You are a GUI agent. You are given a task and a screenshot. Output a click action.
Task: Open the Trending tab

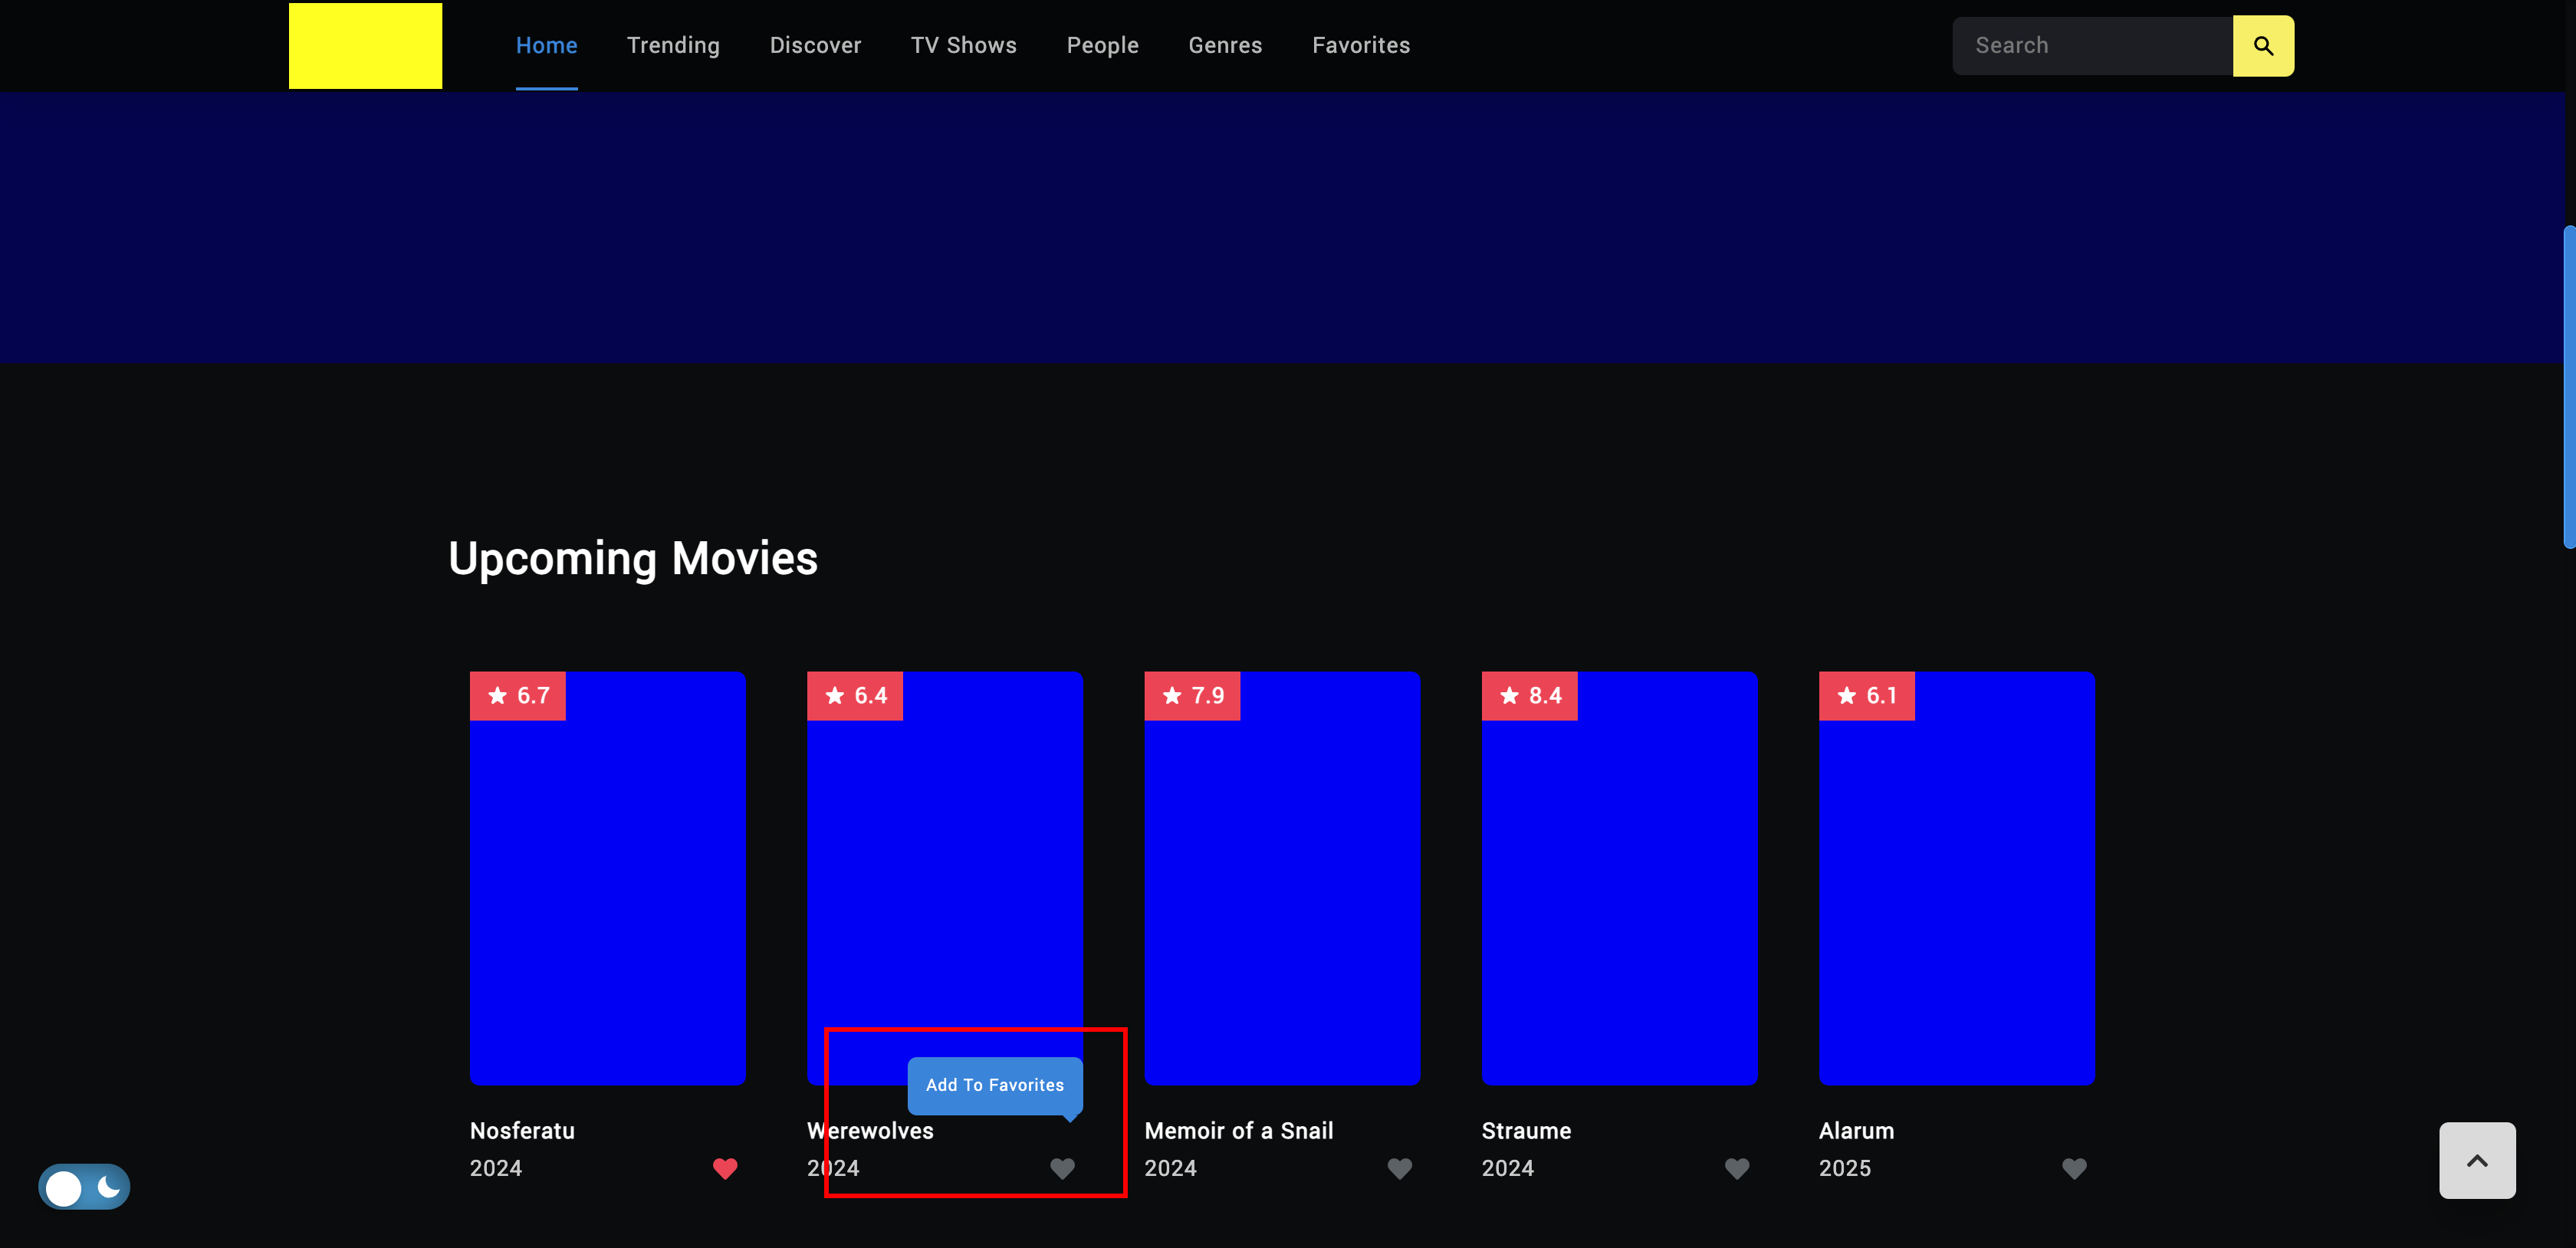tap(673, 46)
